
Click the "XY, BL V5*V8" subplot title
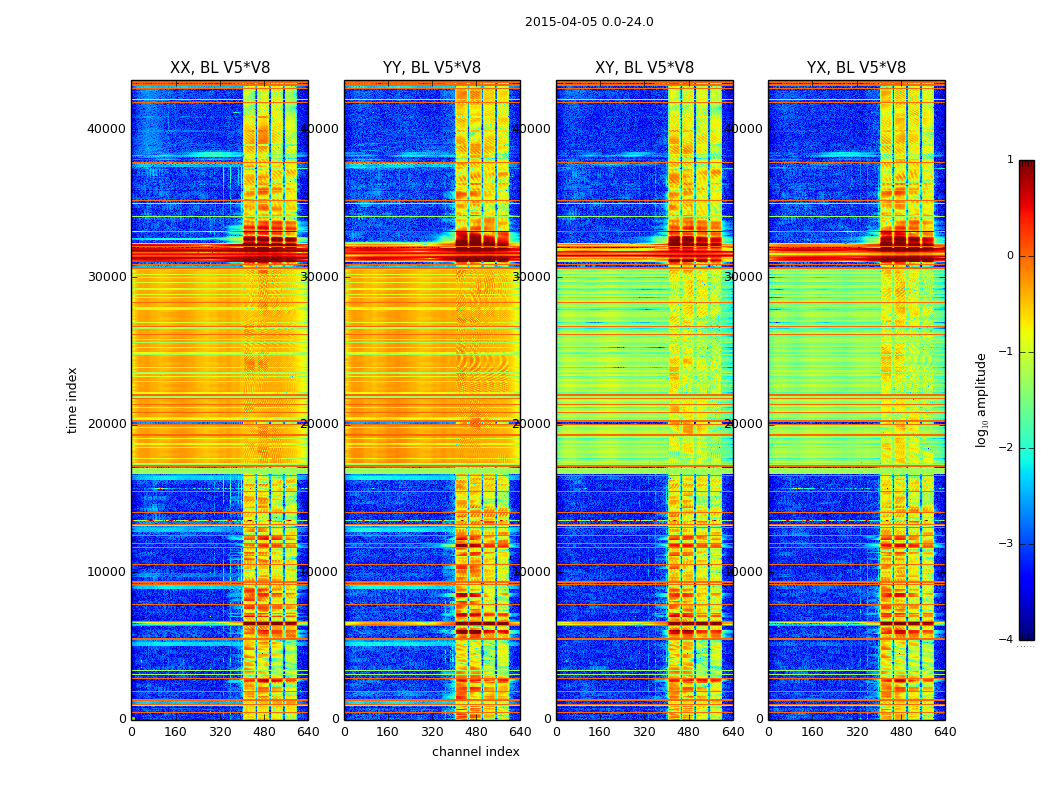(644, 68)
